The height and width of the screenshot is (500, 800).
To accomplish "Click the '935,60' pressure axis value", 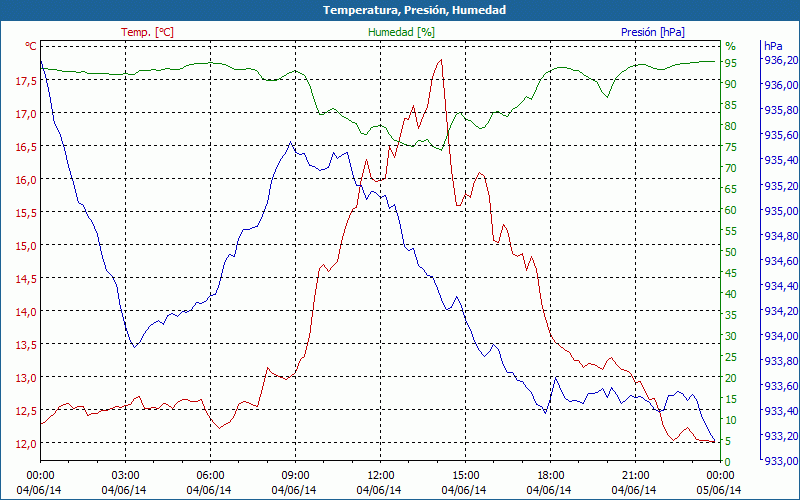I will pyautogui.click(x=780, y=135).
